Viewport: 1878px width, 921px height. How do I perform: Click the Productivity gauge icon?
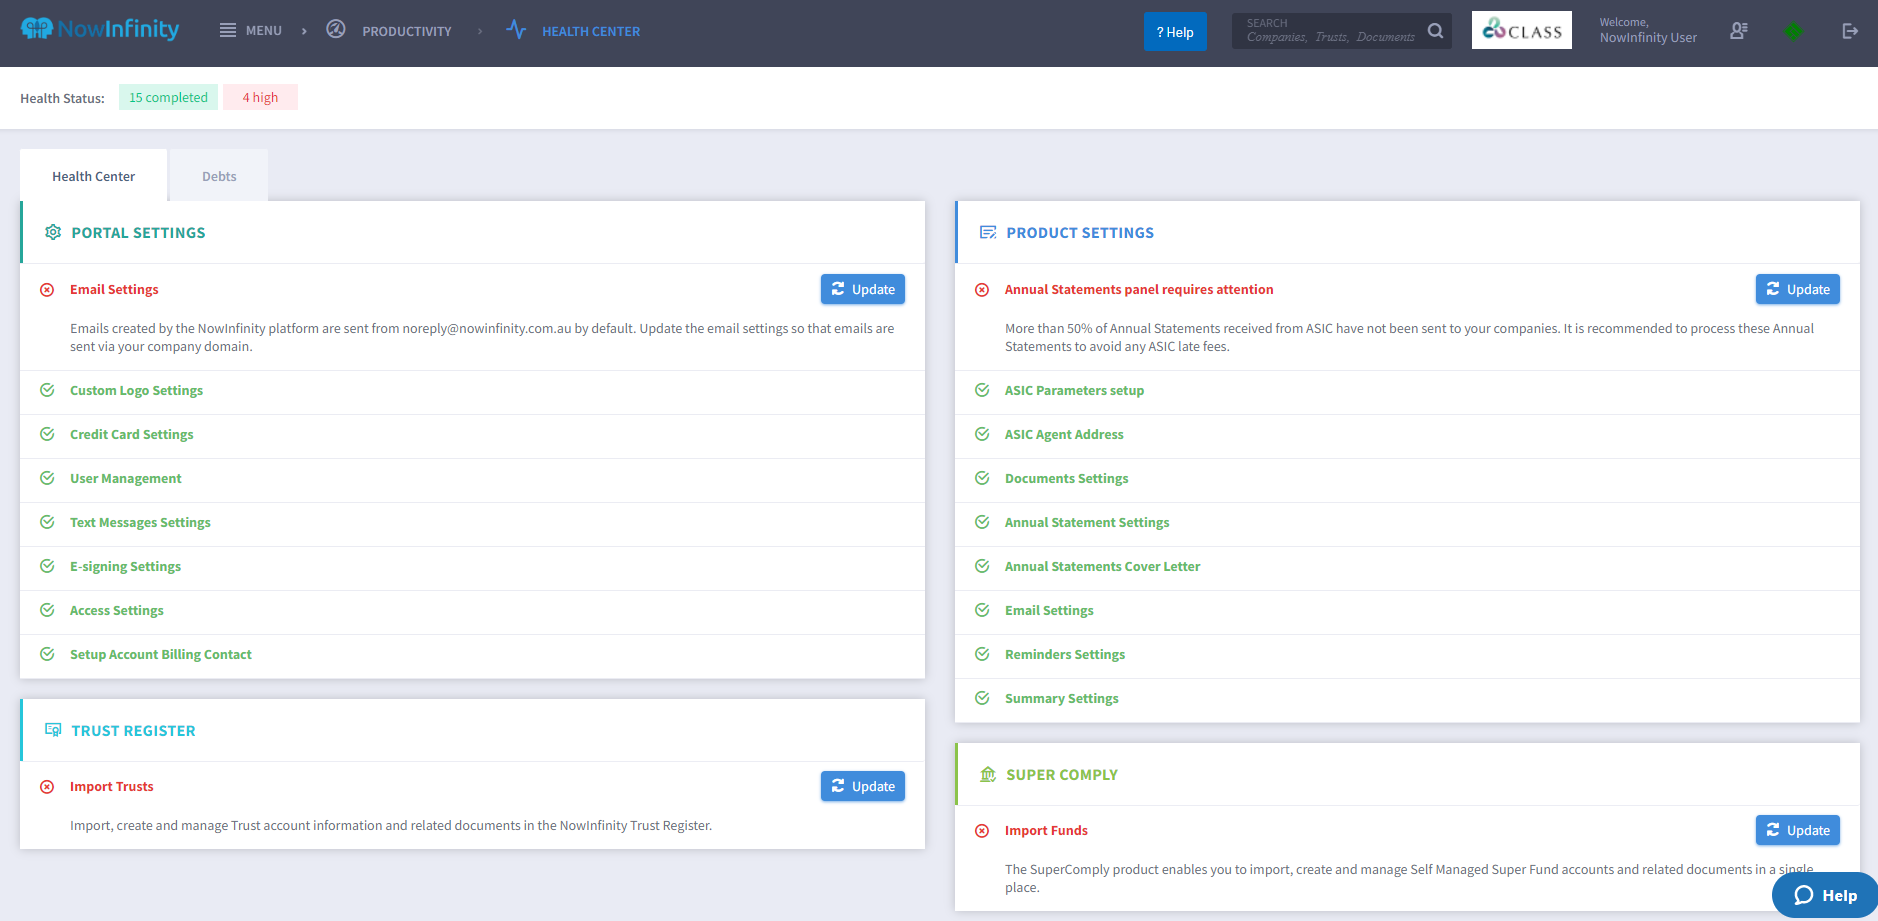coord(336,30)
